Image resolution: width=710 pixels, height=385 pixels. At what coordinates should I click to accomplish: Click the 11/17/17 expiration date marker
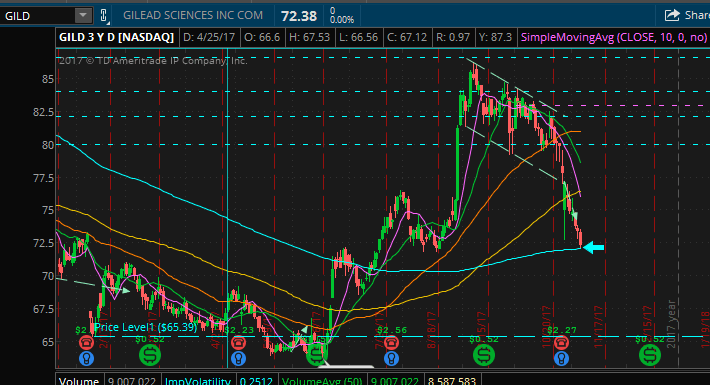599,327
